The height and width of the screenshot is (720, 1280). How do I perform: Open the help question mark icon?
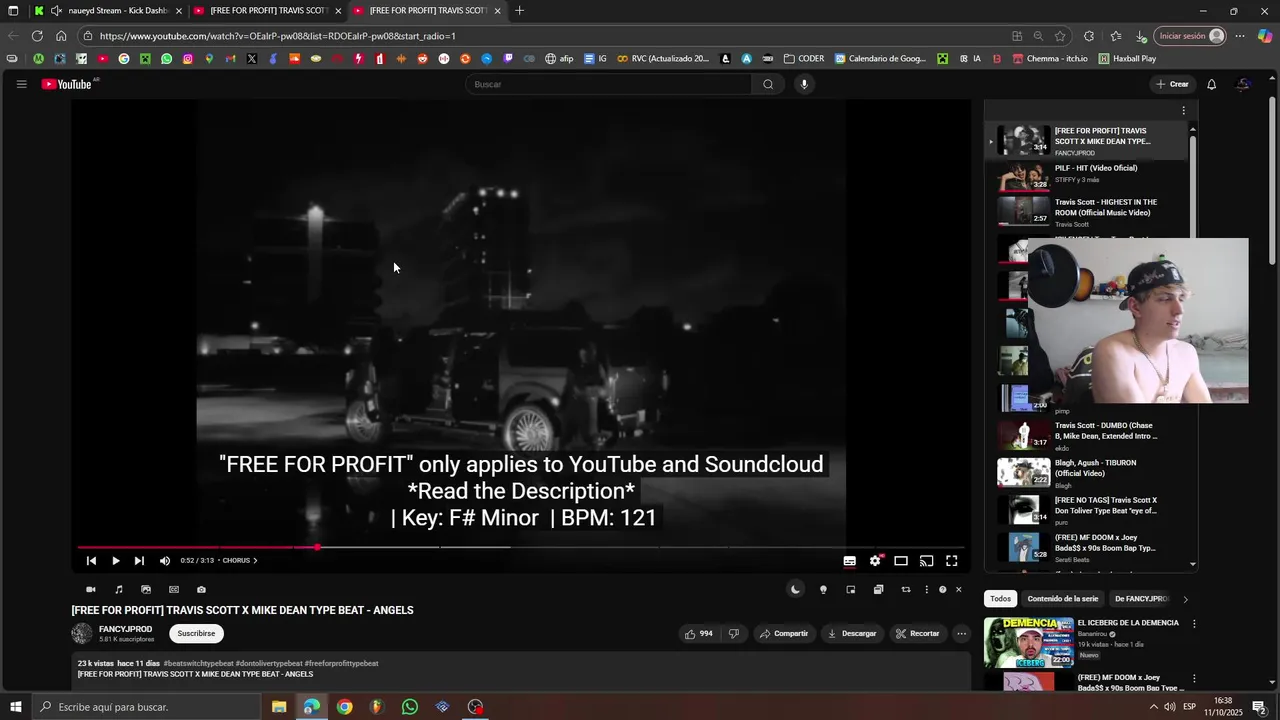point(942,590)
